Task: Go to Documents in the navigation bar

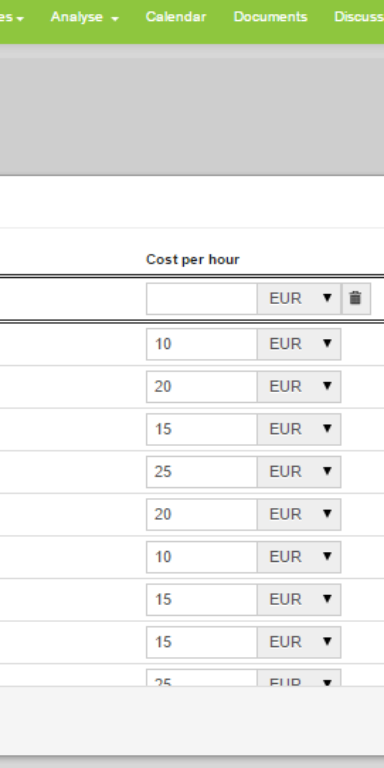Action: pos(270,17)
